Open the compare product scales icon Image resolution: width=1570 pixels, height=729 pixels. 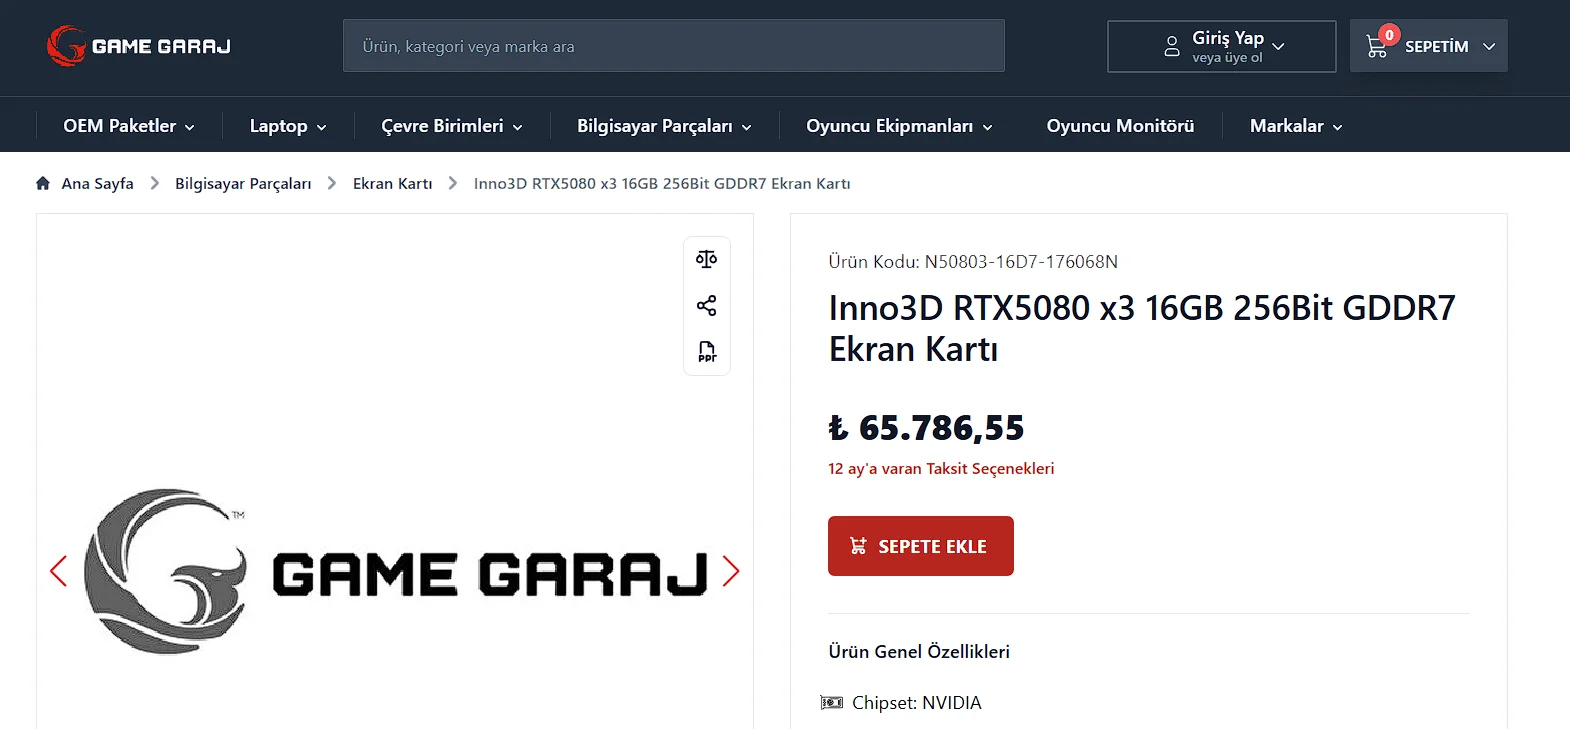point(707,259)
